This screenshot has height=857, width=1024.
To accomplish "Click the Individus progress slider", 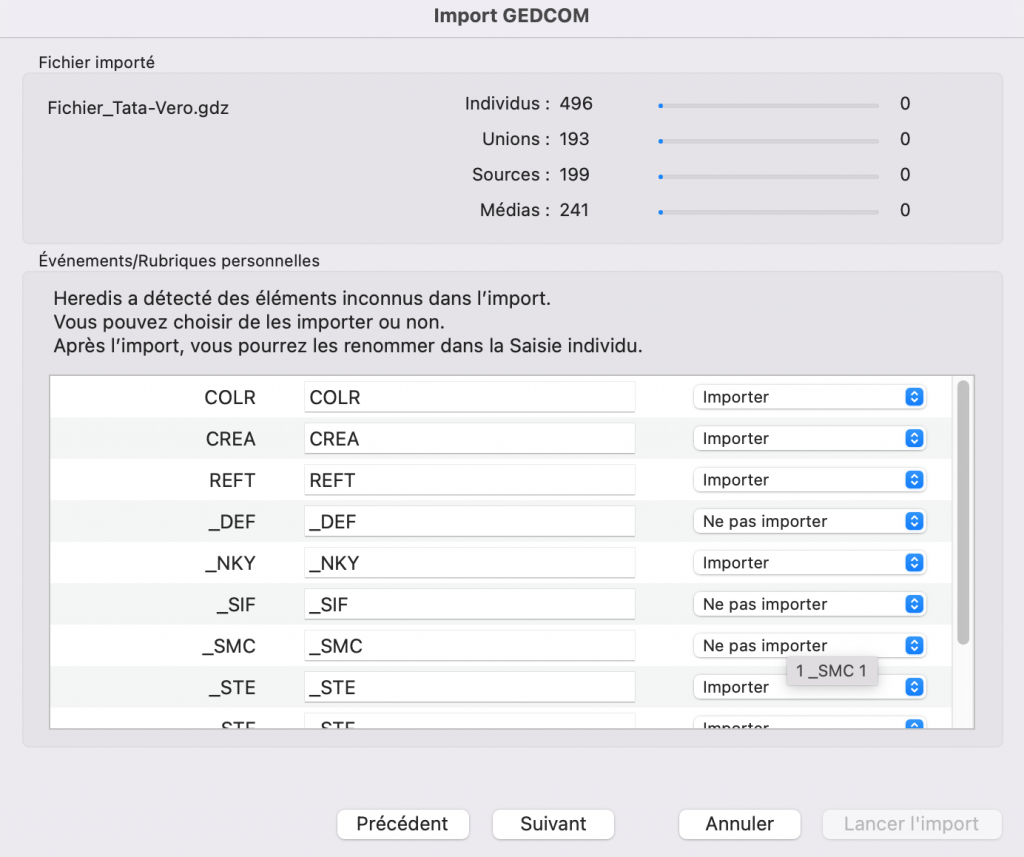I will pyautogui.click(x=770, y=104).
